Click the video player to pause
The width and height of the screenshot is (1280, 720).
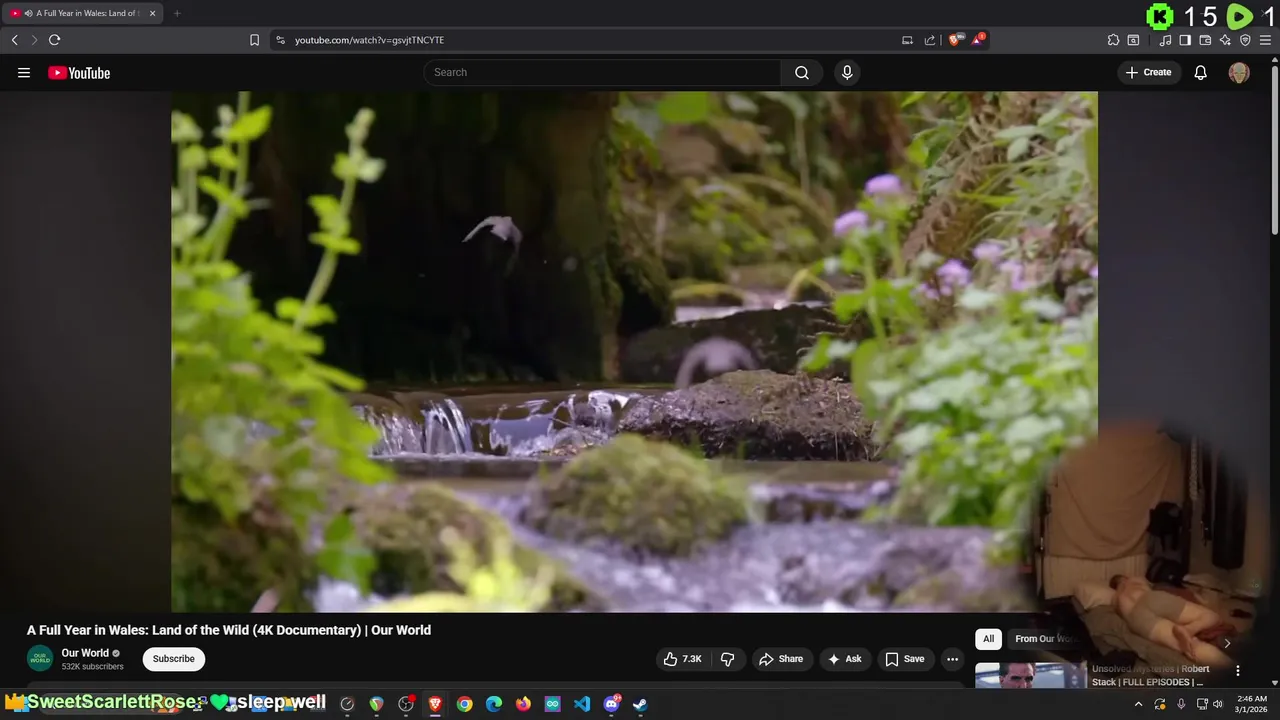pos(634,351)
